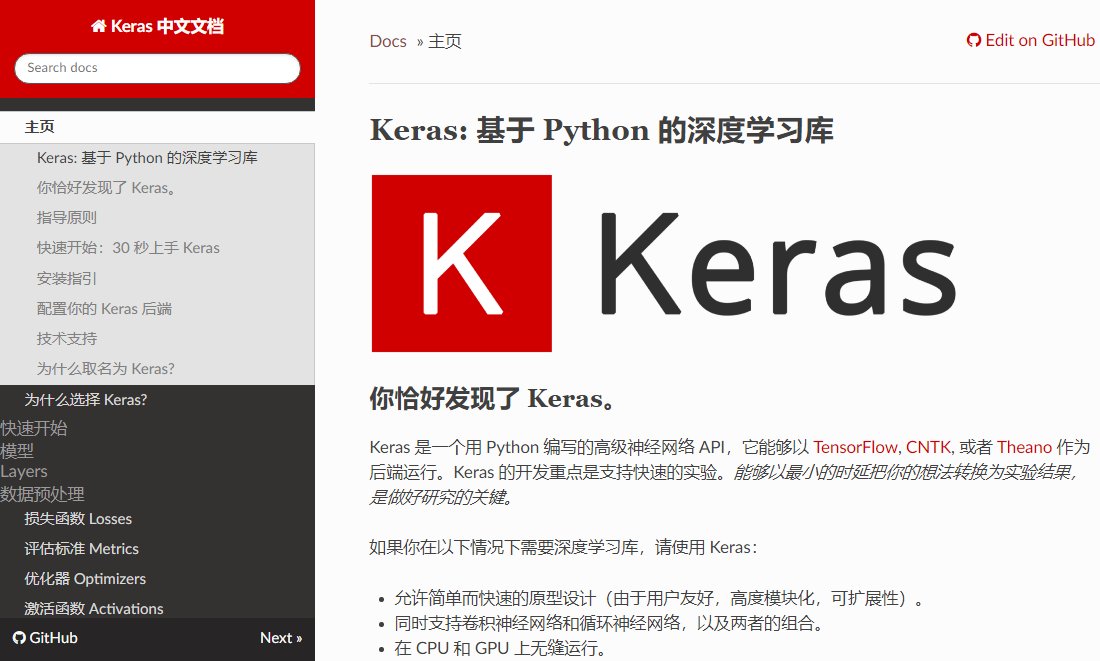Viewport: 1100px width, 661px height.
Task: Click main heading Keras: 基于 Python 的深度学习库
Action: [602, 130]
